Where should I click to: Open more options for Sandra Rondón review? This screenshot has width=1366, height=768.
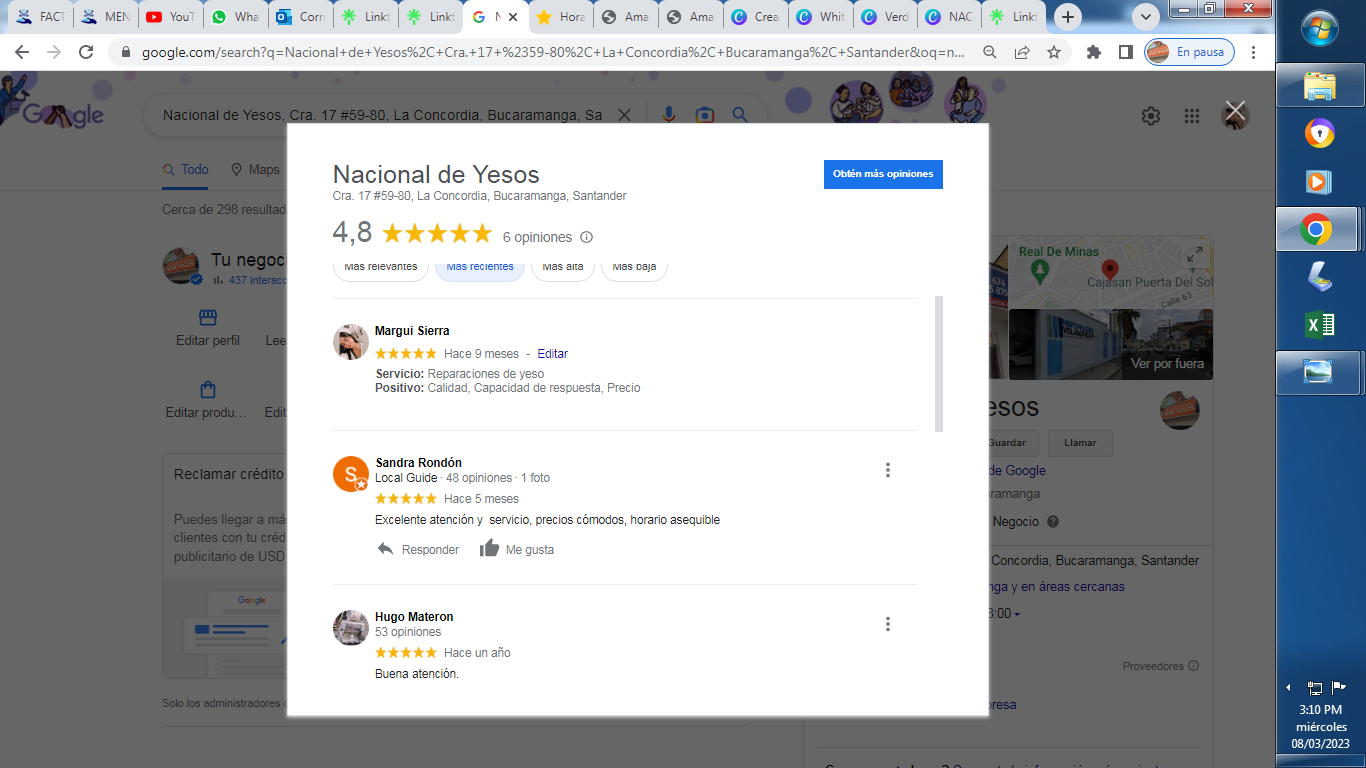tap(888, 470)
